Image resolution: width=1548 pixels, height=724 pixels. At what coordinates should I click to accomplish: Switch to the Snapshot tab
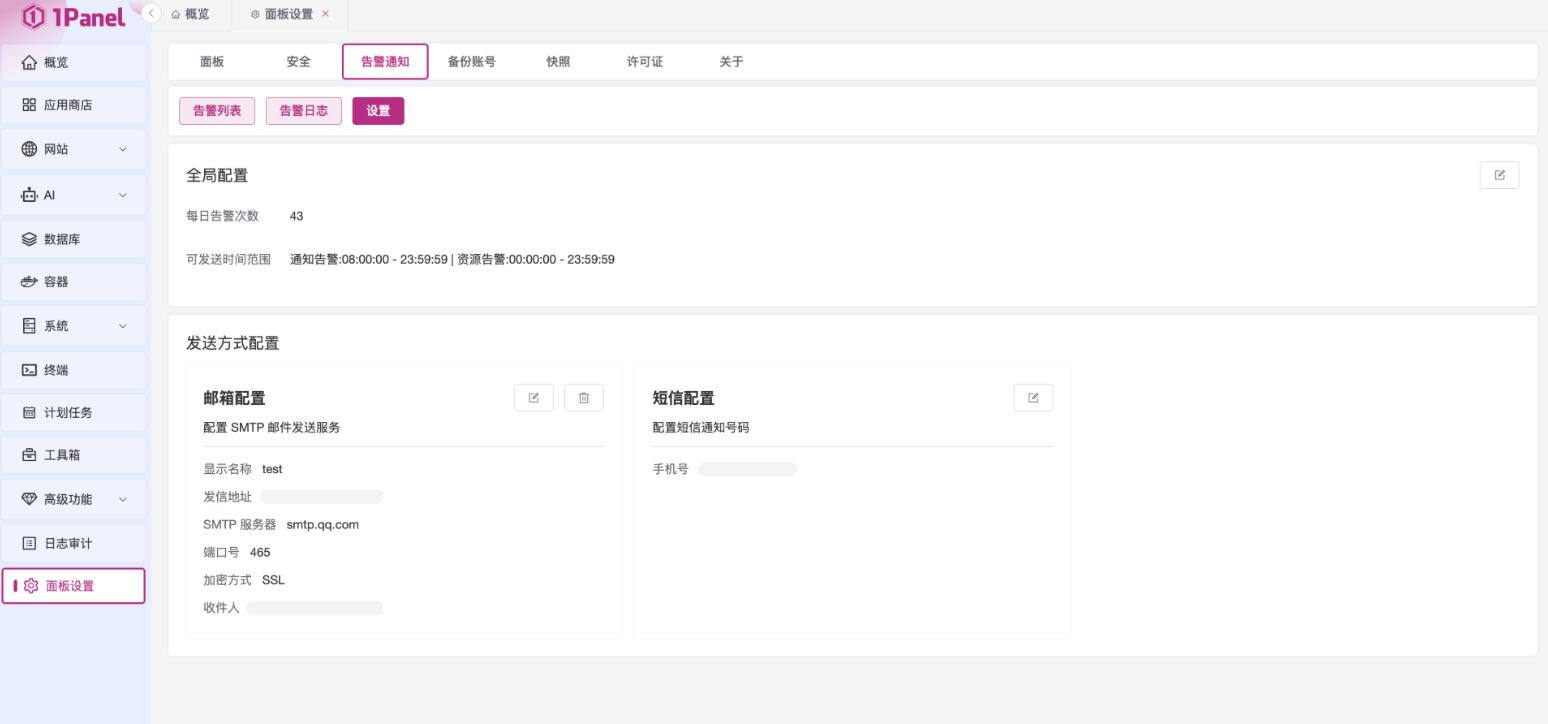(558, 62)
